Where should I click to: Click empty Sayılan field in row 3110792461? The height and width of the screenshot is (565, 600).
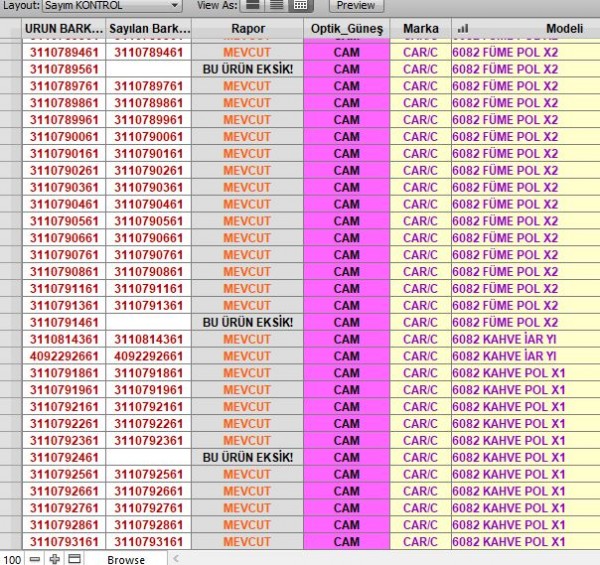pos(149,457)
